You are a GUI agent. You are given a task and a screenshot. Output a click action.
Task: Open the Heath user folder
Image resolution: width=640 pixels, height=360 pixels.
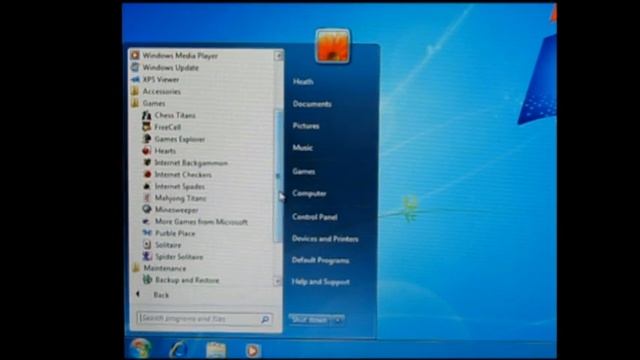tap(303, 82)
